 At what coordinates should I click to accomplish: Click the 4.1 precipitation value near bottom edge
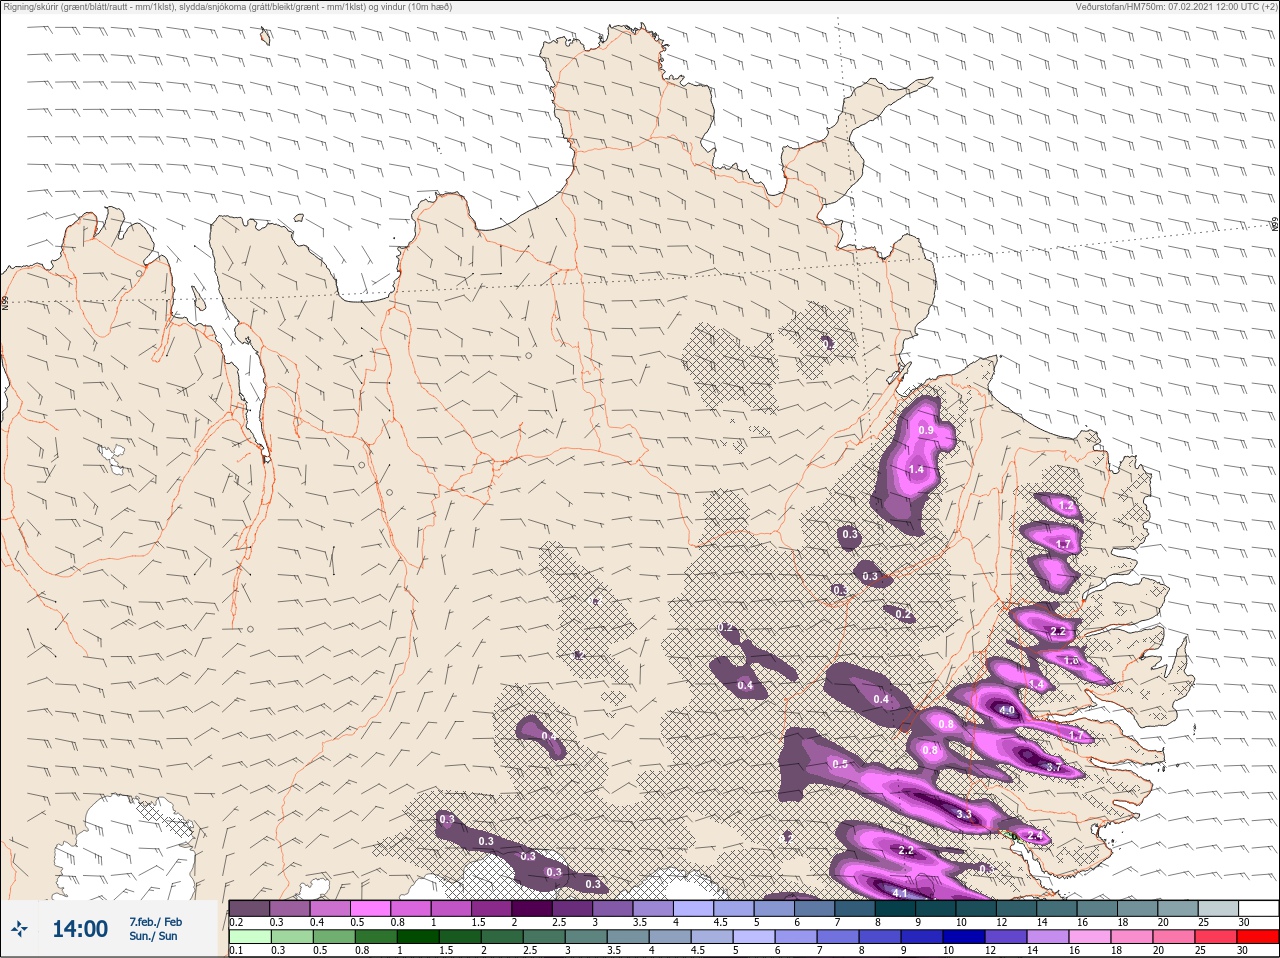899,893
